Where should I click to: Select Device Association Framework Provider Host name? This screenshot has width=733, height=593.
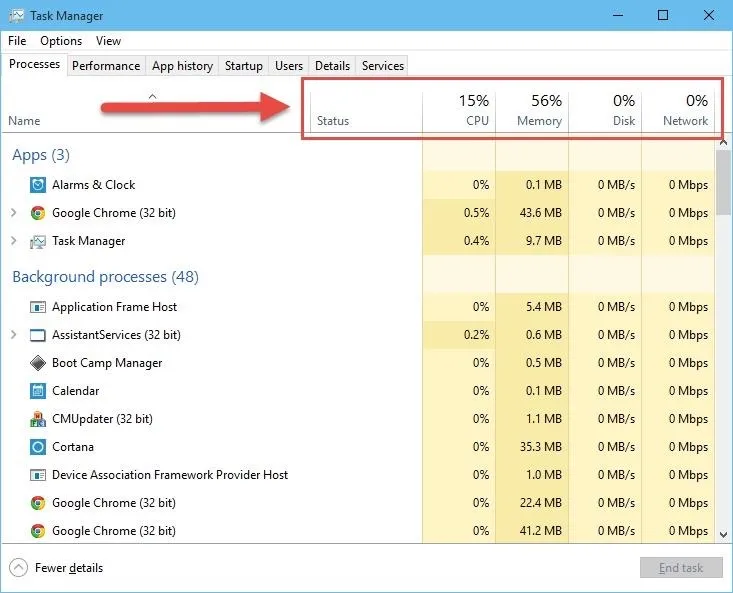coord(170,475)
